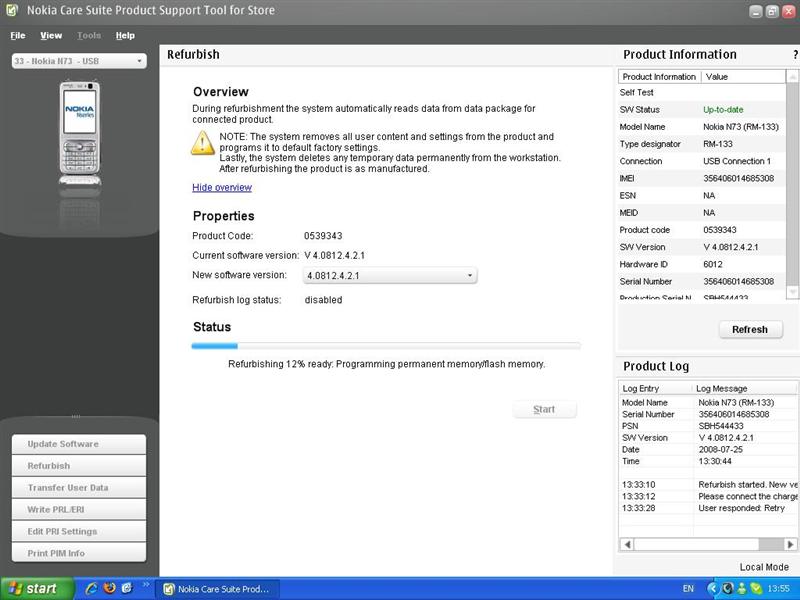Open the New software version dropdown
800x600 pixels.
[x=390, y=276]
